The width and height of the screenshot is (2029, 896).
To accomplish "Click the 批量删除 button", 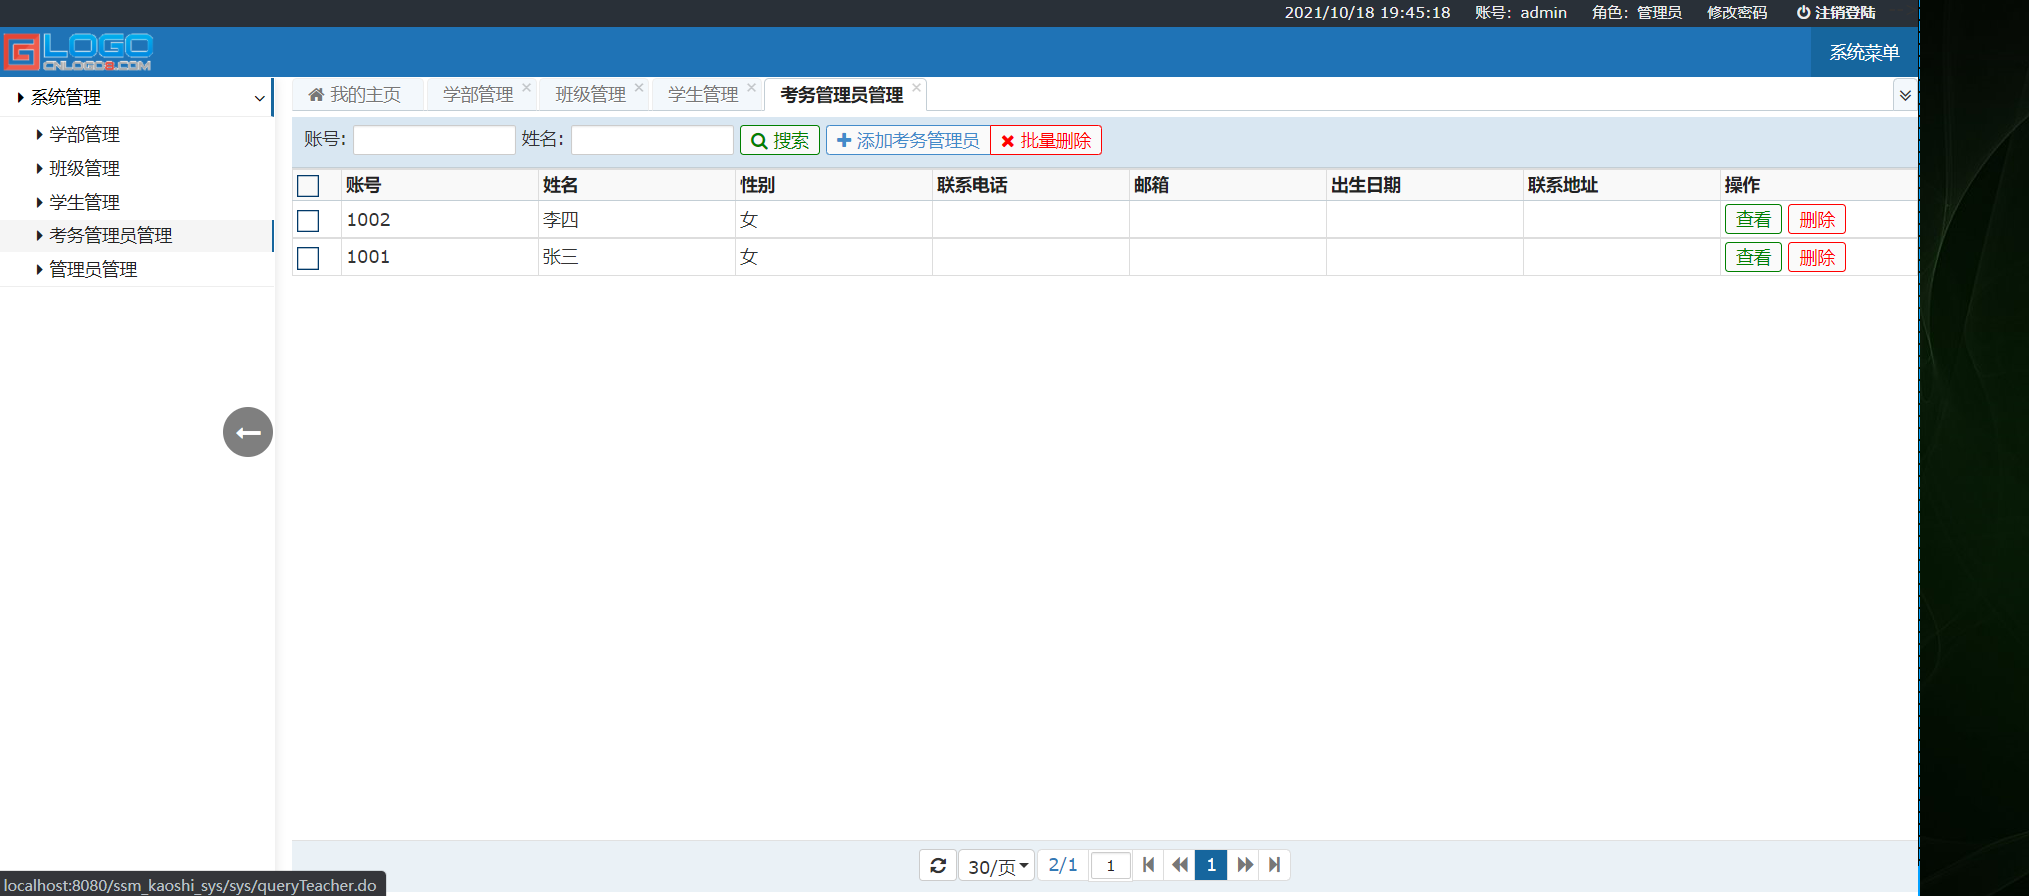I will (x=1046, y=141).
